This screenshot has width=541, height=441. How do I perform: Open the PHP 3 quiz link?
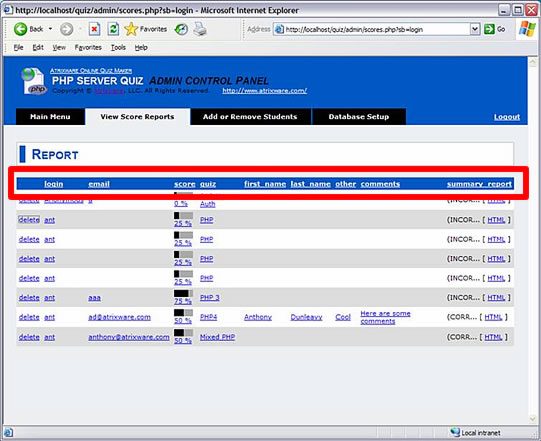[x=209, y=297]
